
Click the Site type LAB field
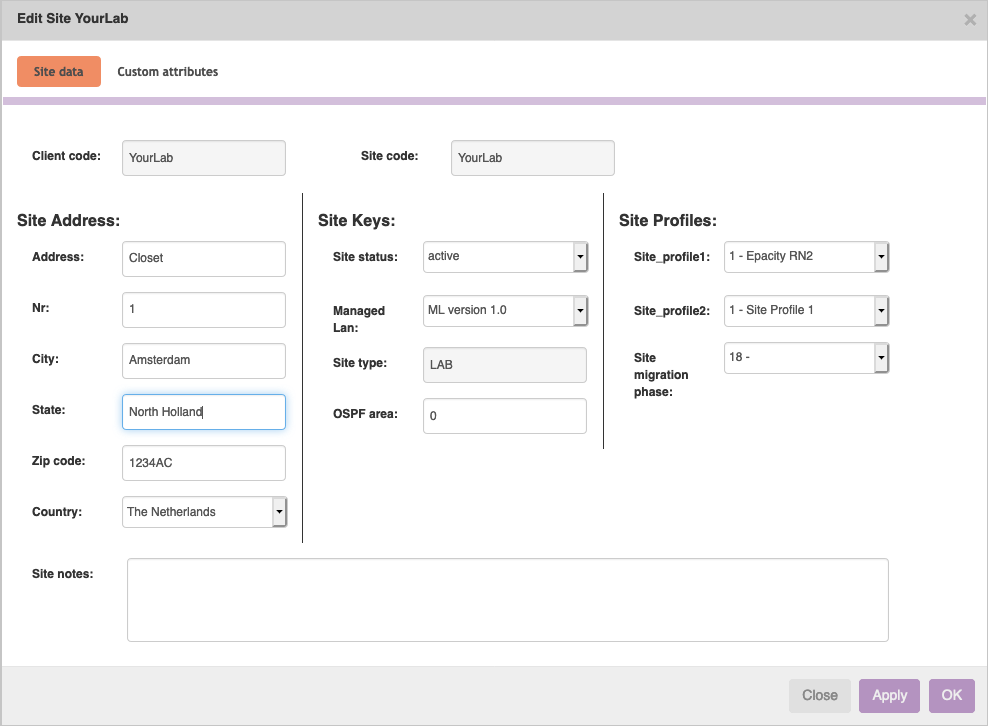[x=505, y=365]
